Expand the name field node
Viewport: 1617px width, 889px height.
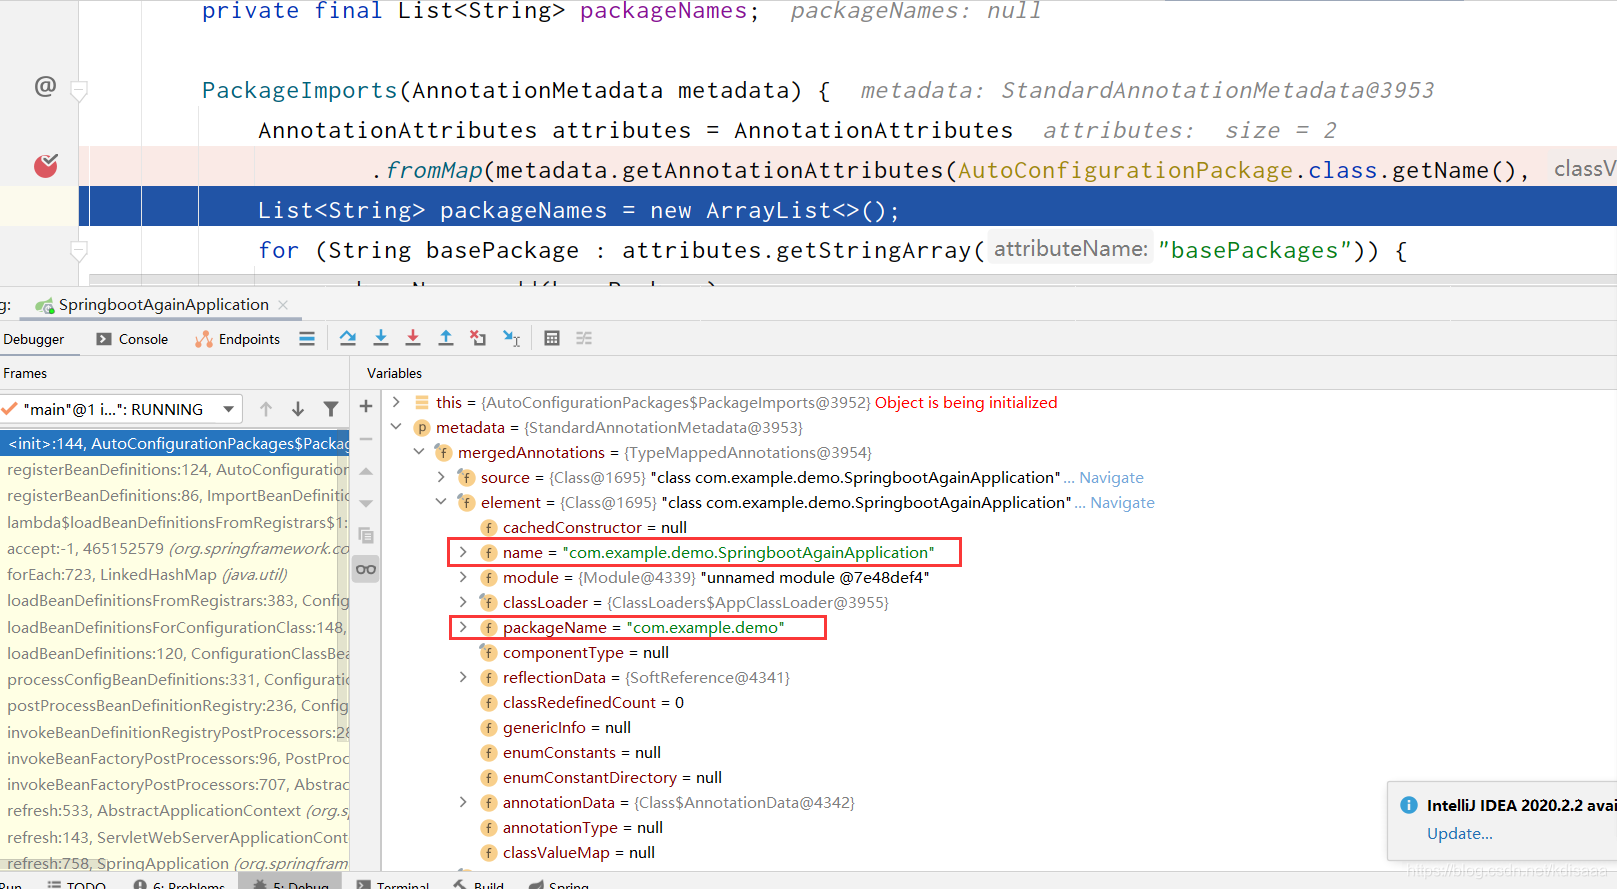click(463, 552)
